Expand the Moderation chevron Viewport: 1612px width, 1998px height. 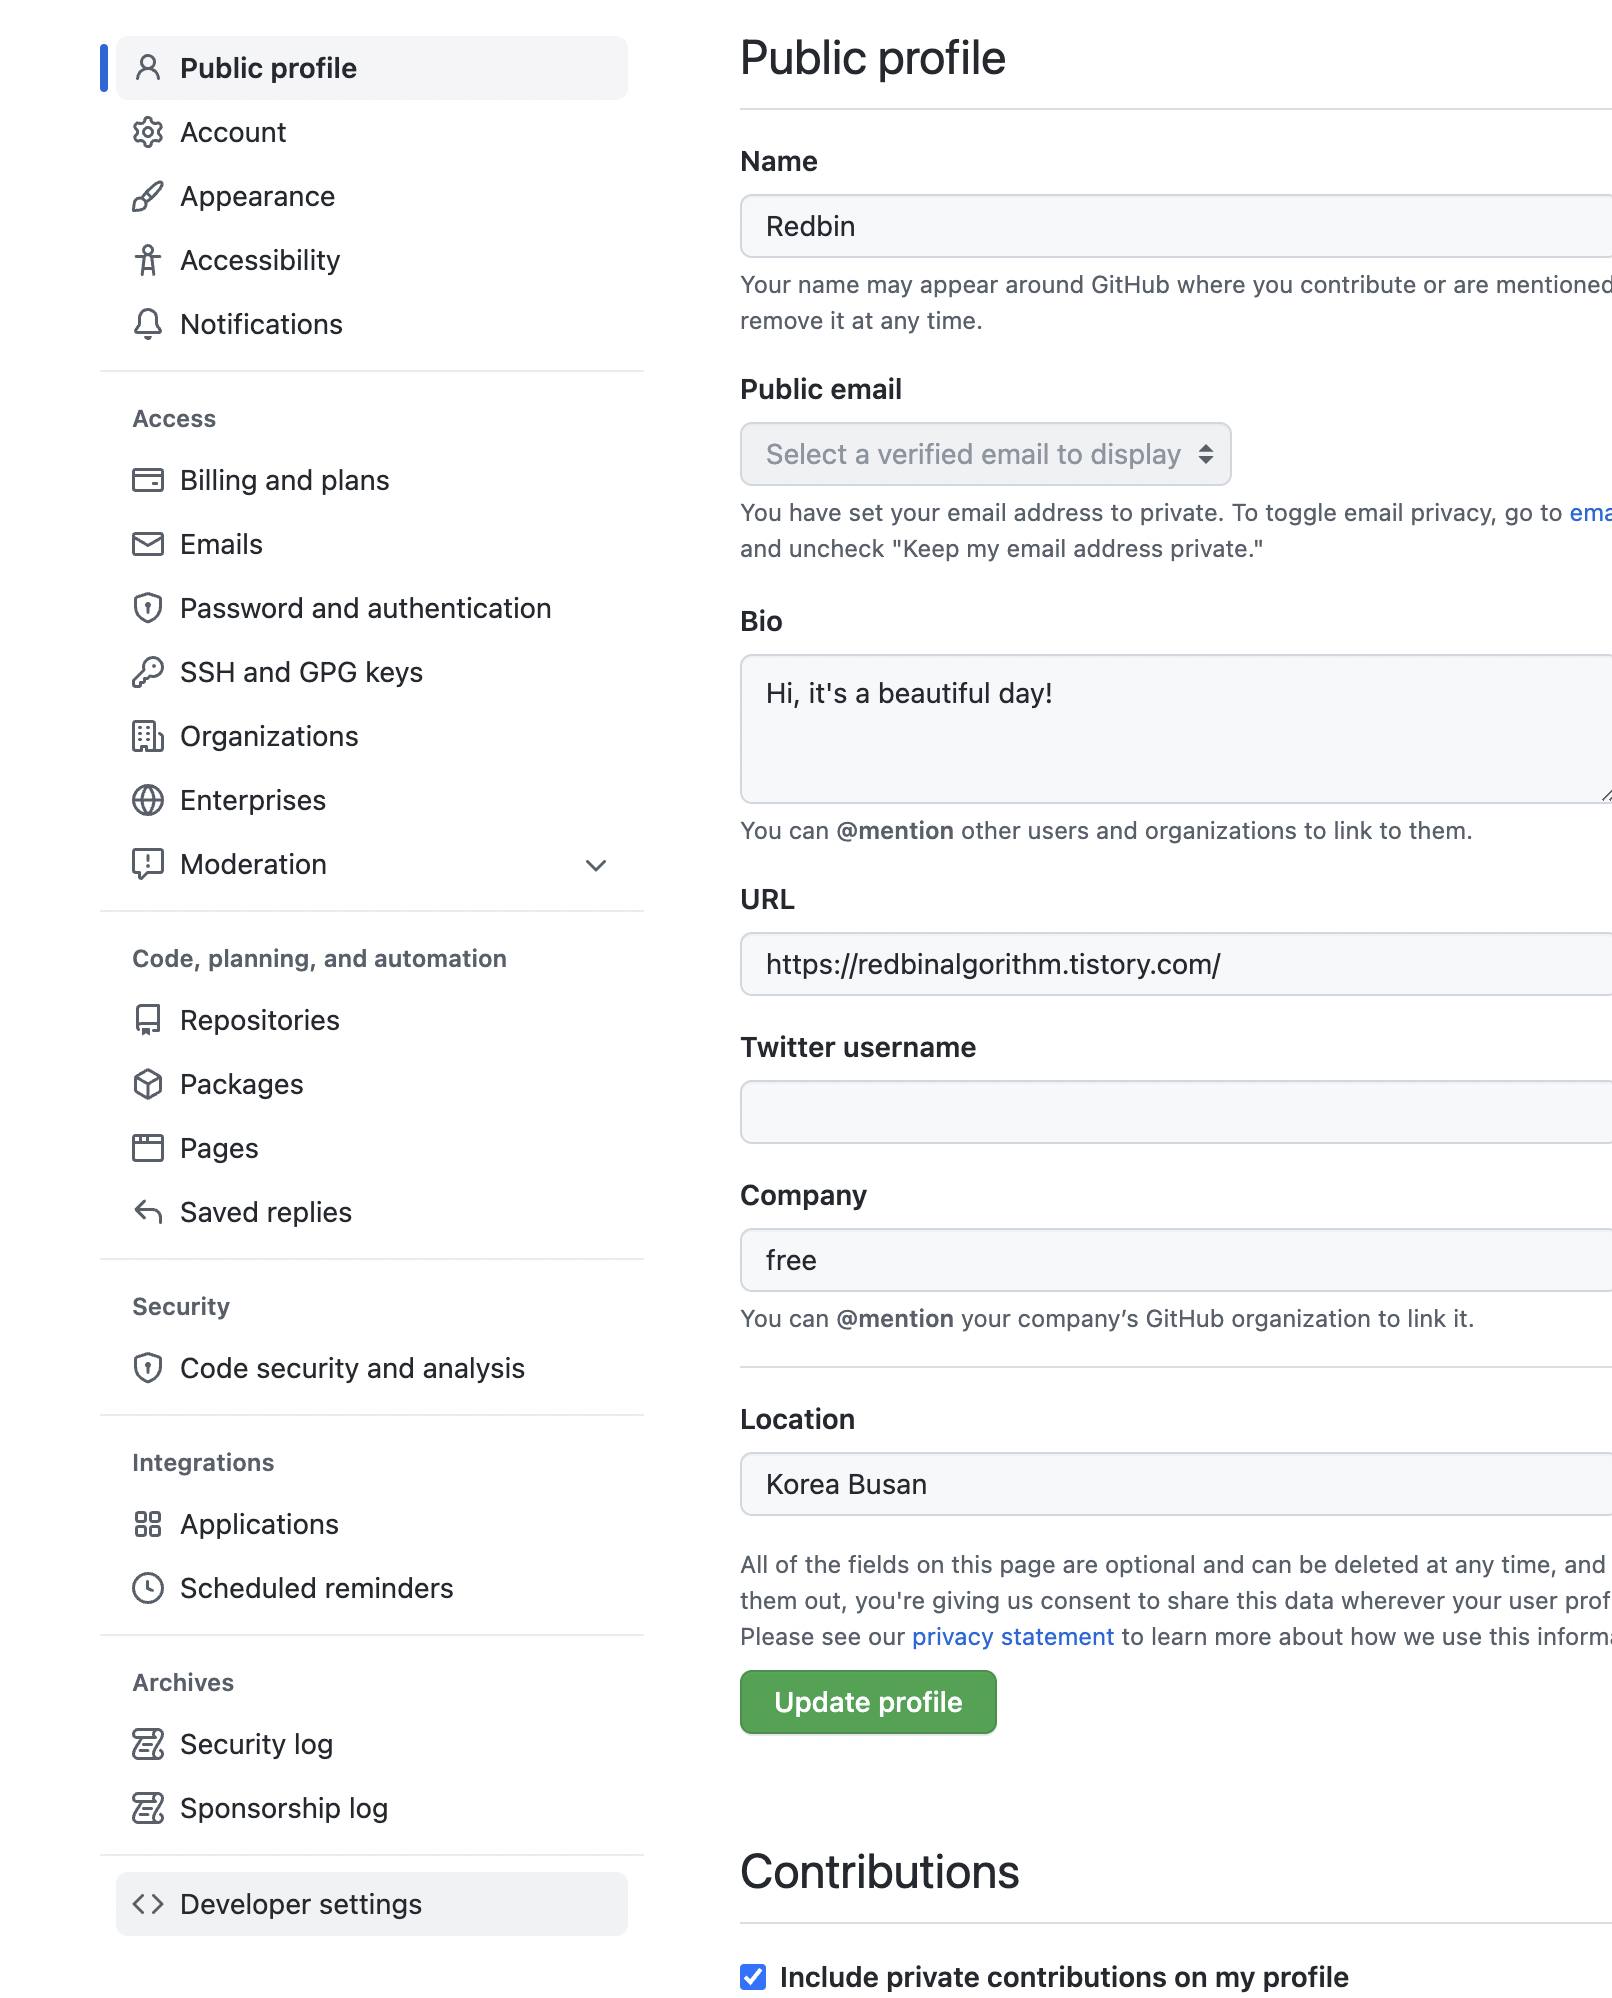pos(596,865)
